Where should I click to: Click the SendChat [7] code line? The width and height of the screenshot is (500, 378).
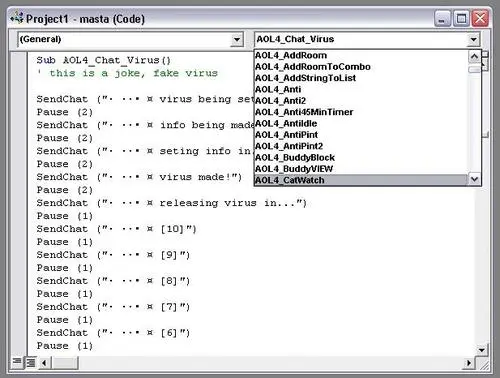point(113,307)
